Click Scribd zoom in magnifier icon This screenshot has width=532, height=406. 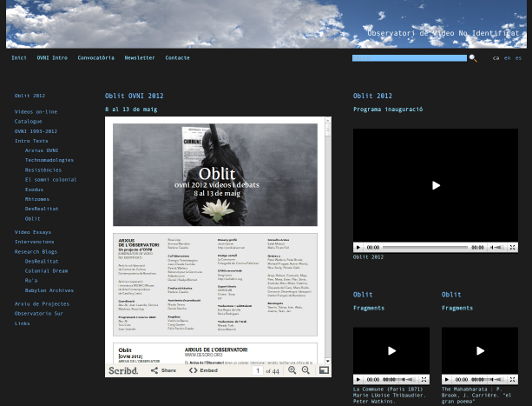point(292,370)
